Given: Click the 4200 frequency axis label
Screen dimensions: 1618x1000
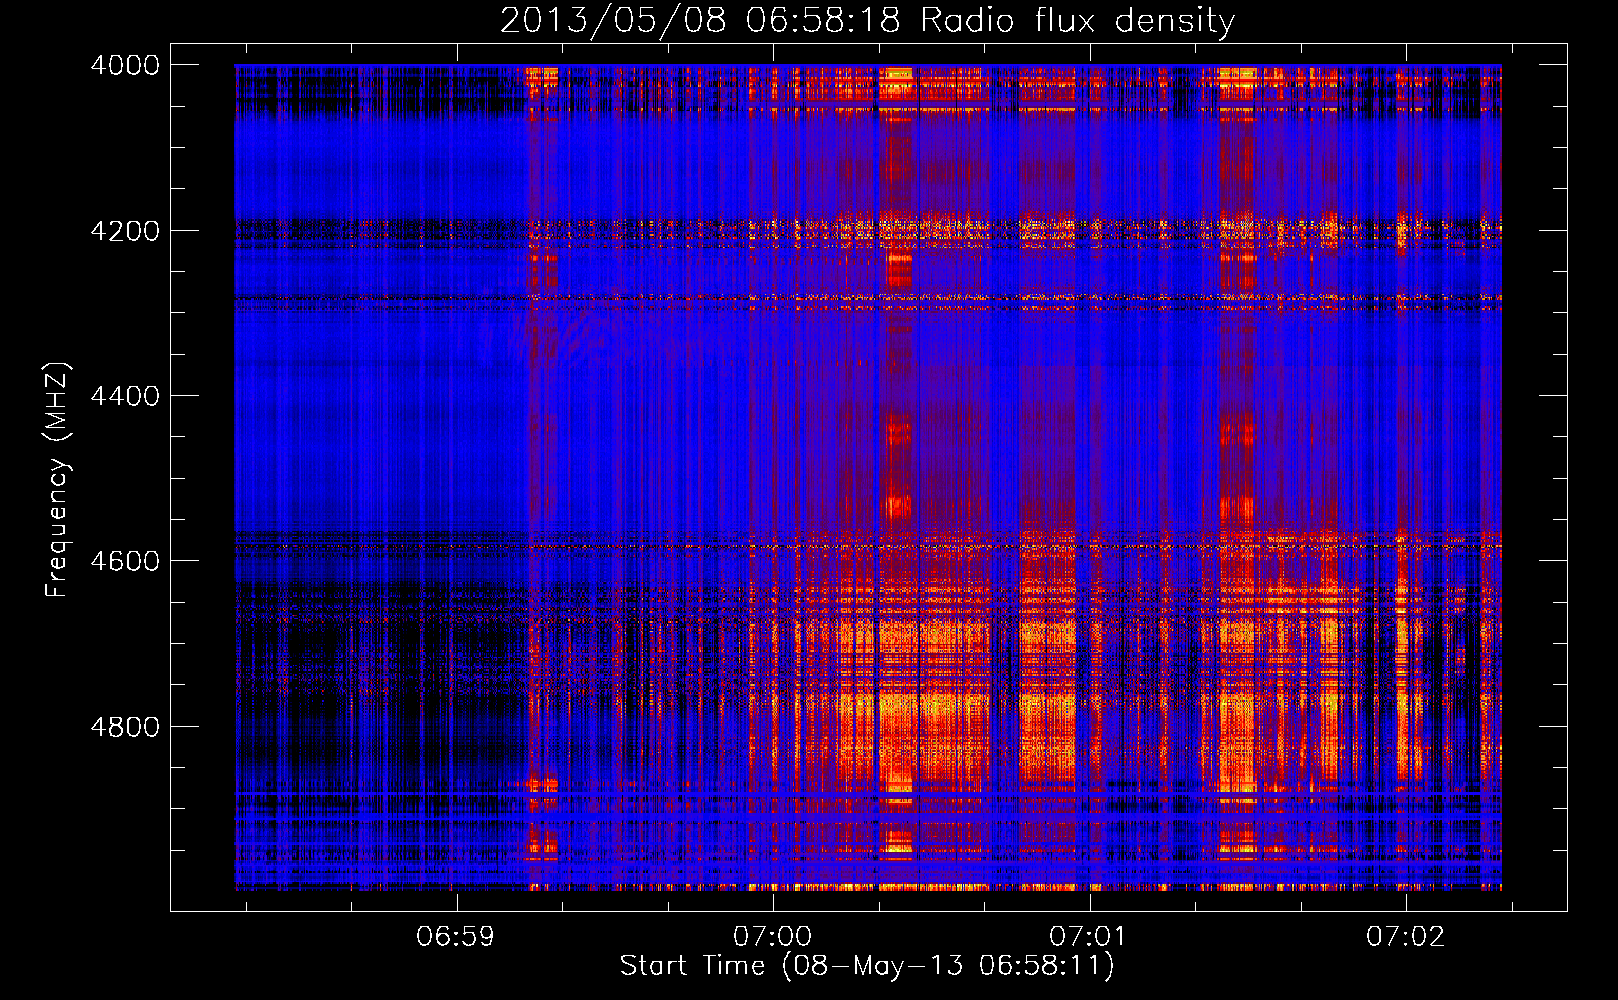Looking at the screenshot, I should click(x=125, y=231).
